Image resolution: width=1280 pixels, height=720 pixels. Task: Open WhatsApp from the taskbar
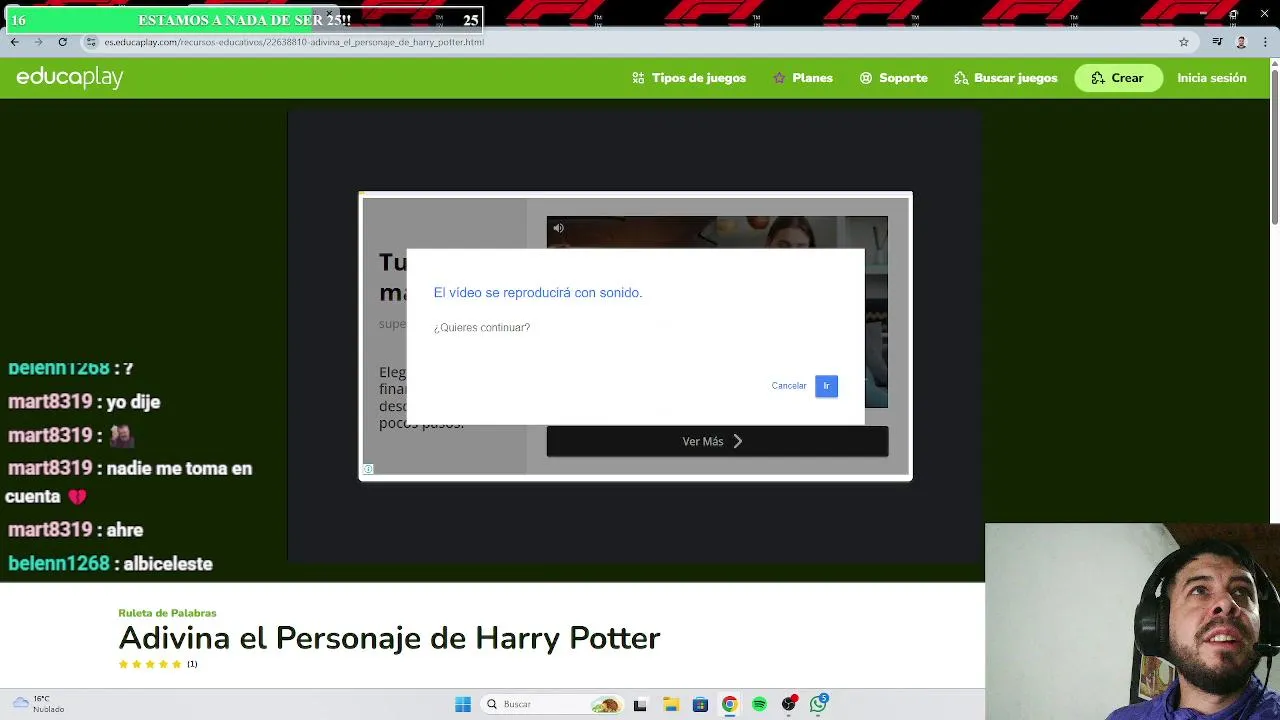819,704
